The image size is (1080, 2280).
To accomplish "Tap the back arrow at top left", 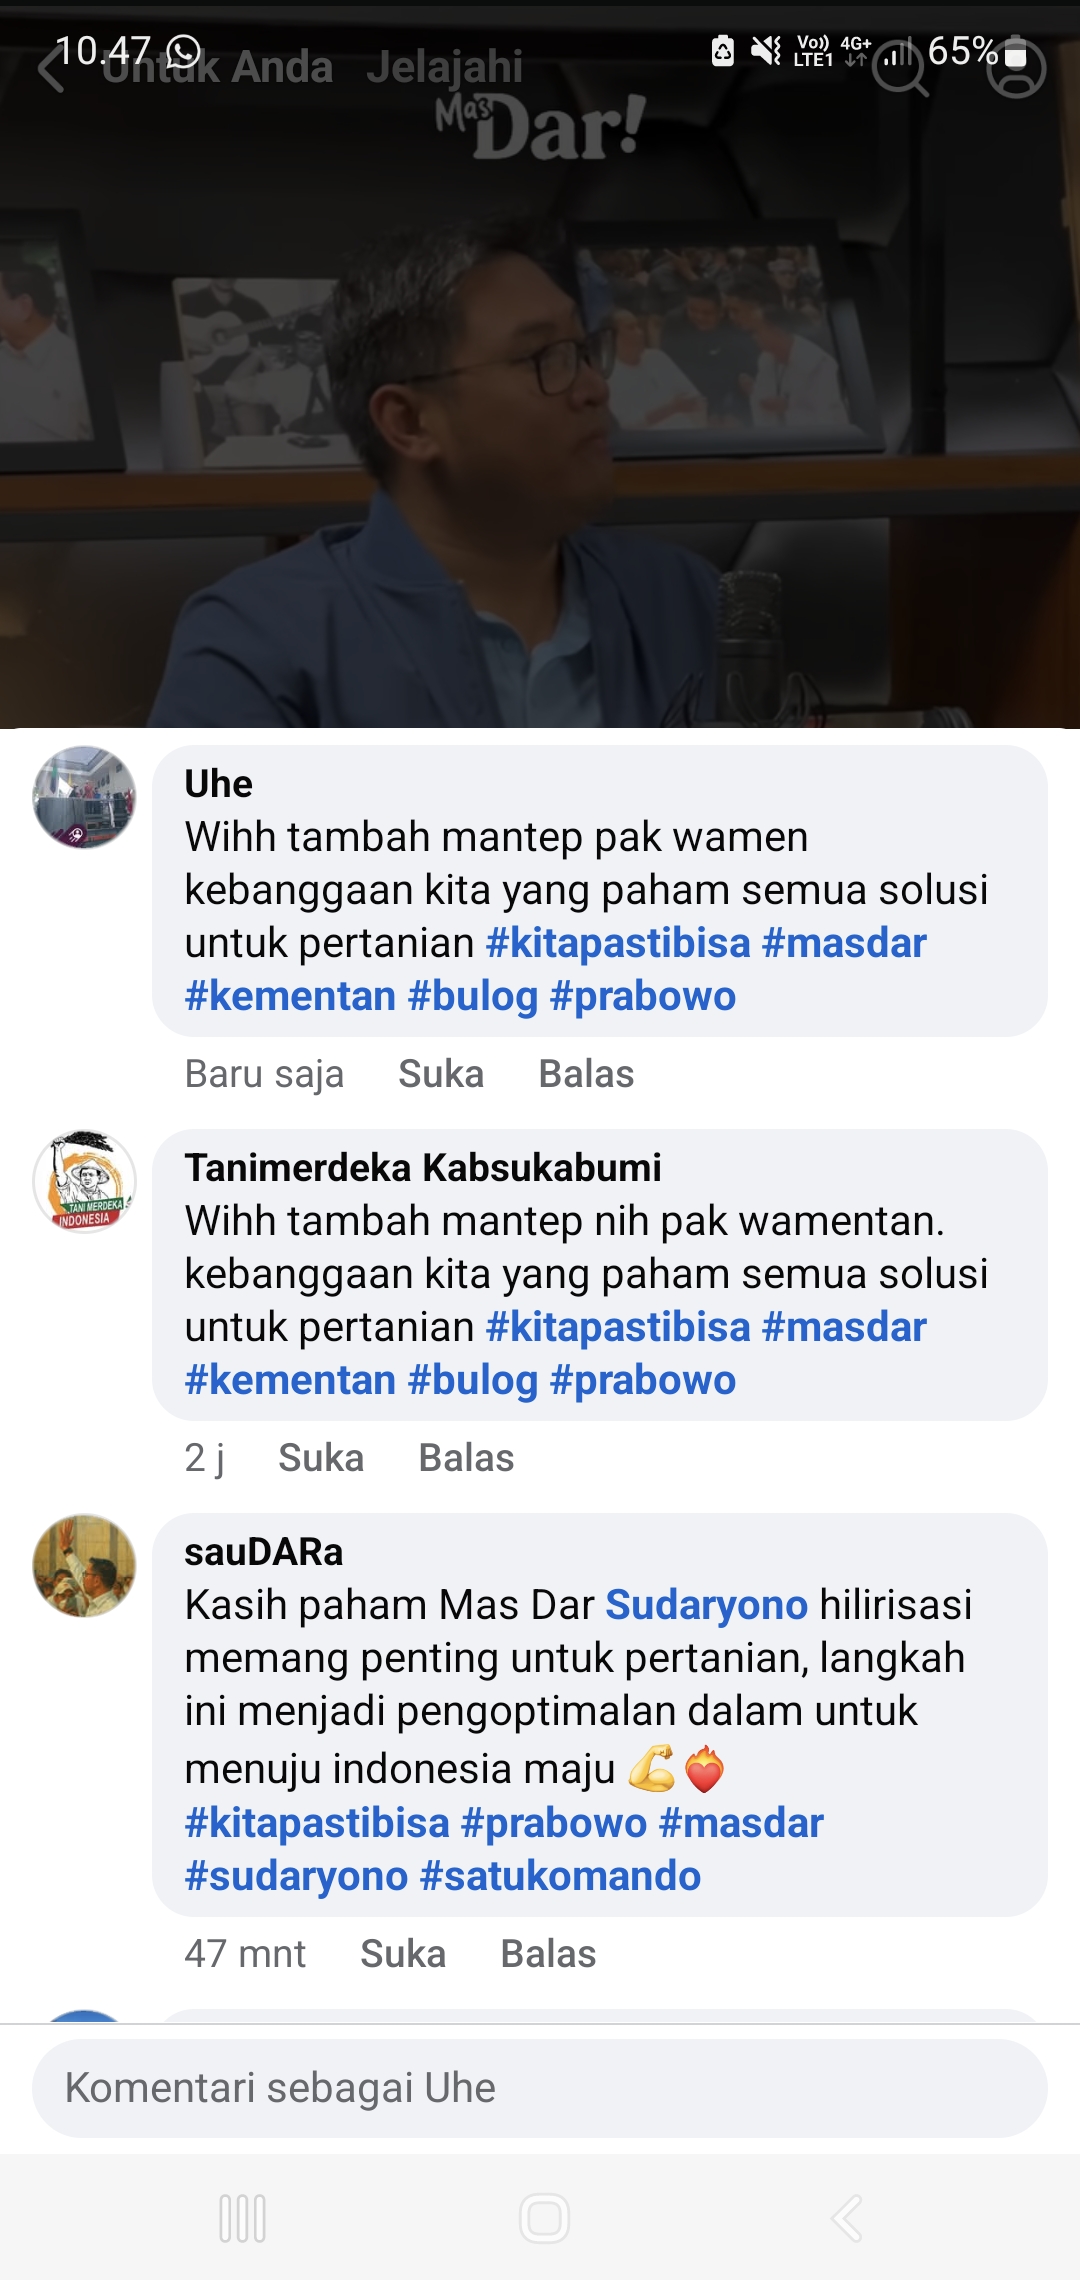I will tap(52, 70).
